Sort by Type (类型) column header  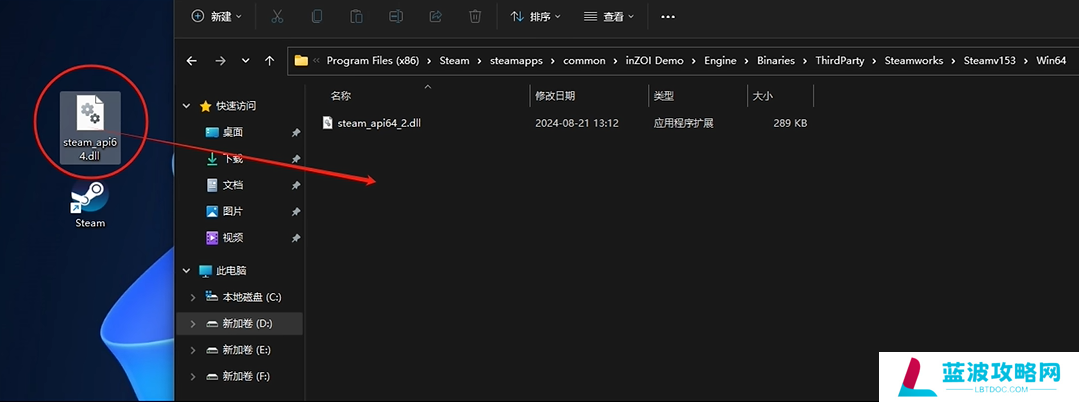pyautogui.click(x=664, y=96)
